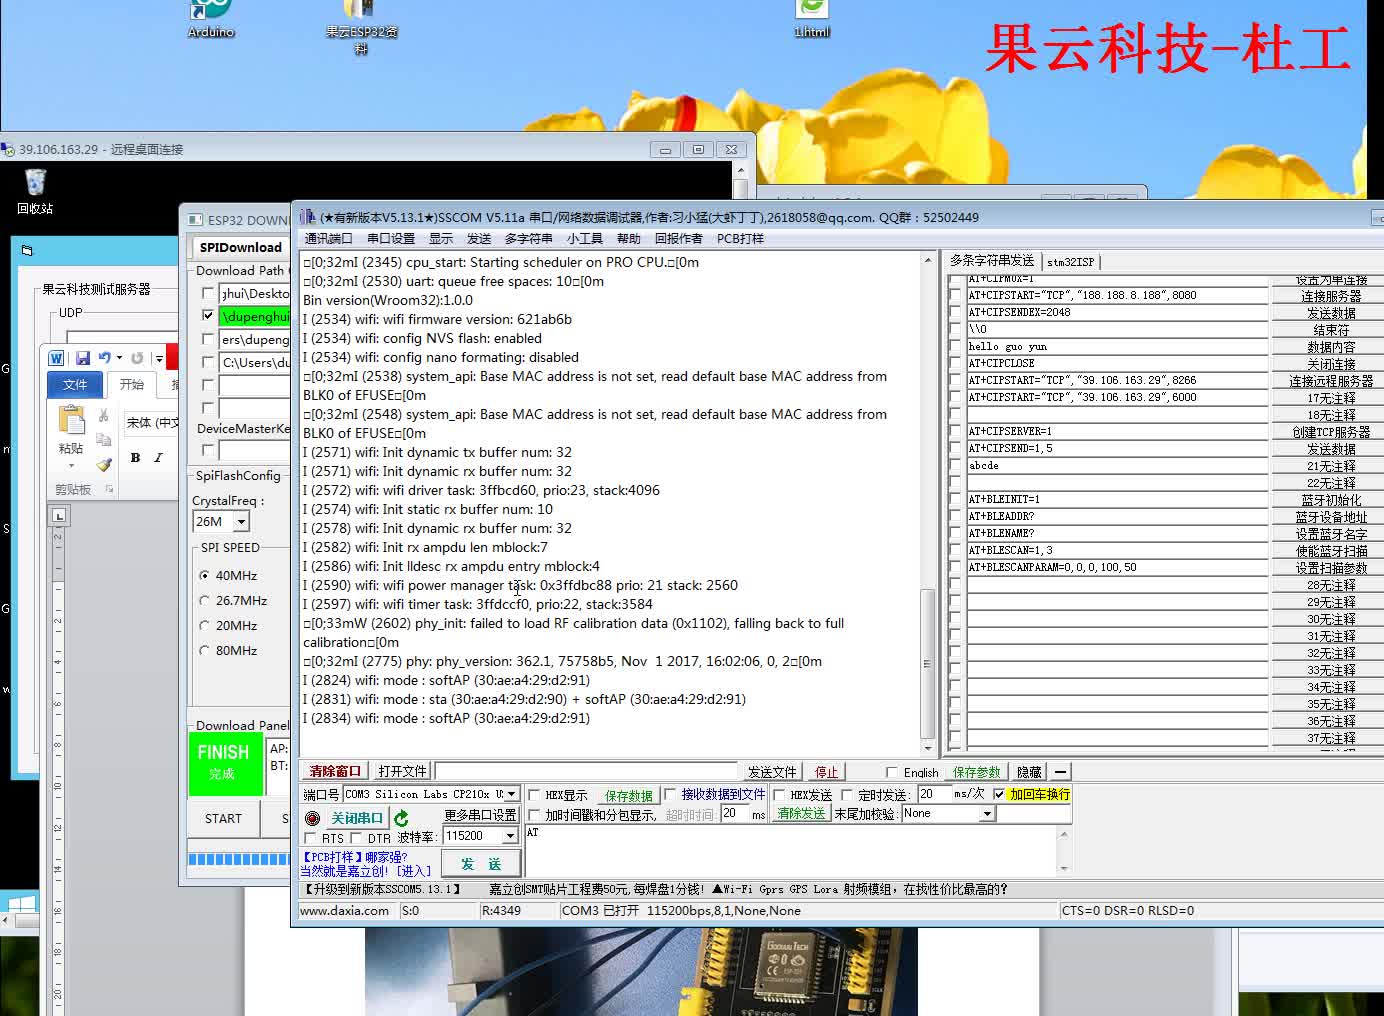Image resolution: width=1384 pixels, height=1016 pixels.
Task: Expand the 粘贴 paste options arrow
Action: coord(71,466)
